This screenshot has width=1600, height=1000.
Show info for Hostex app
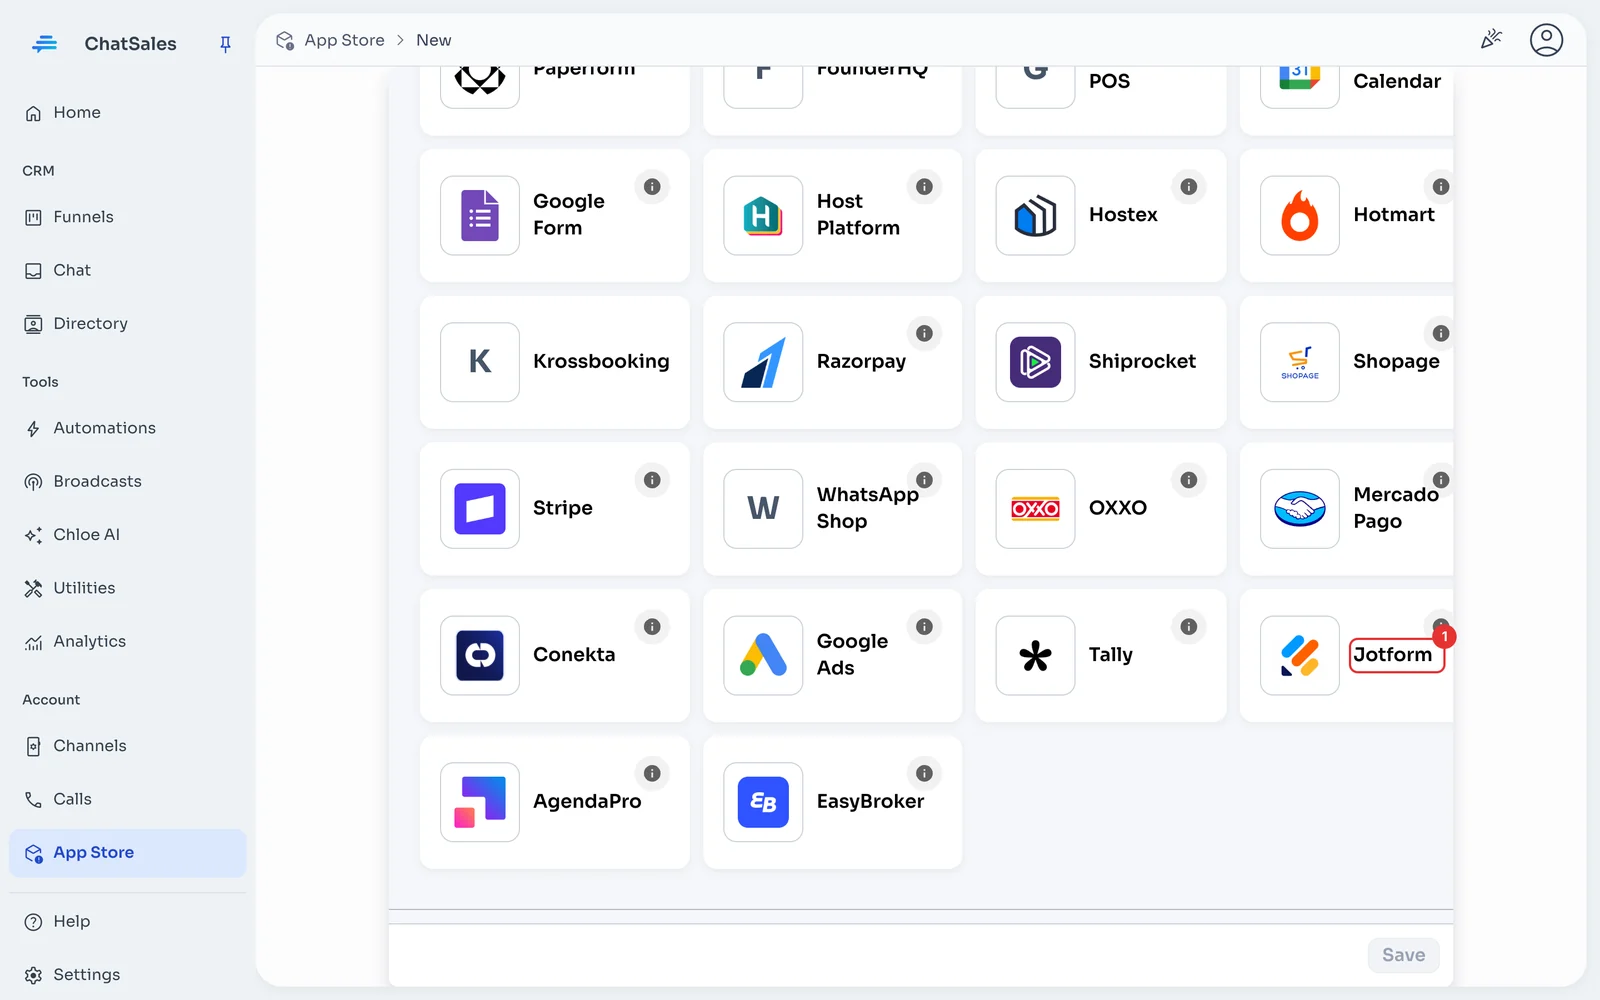coord(1188,187)
